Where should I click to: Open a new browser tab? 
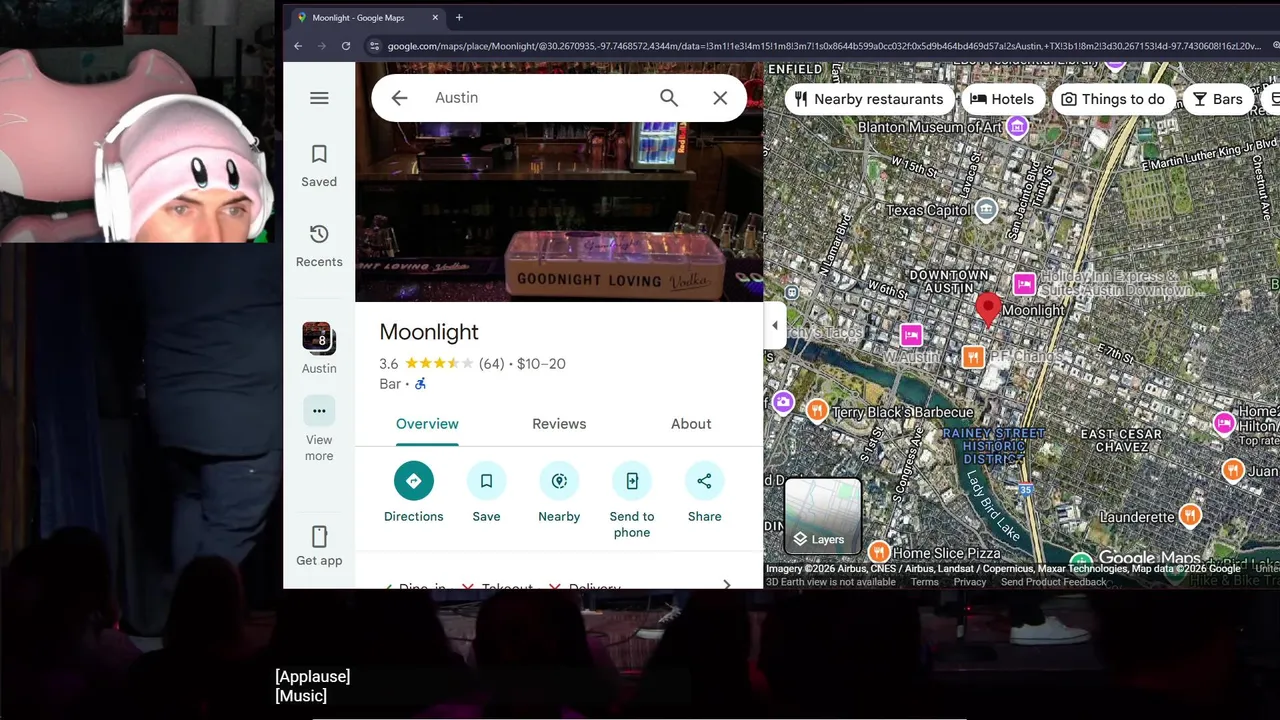tap(459, 18)
